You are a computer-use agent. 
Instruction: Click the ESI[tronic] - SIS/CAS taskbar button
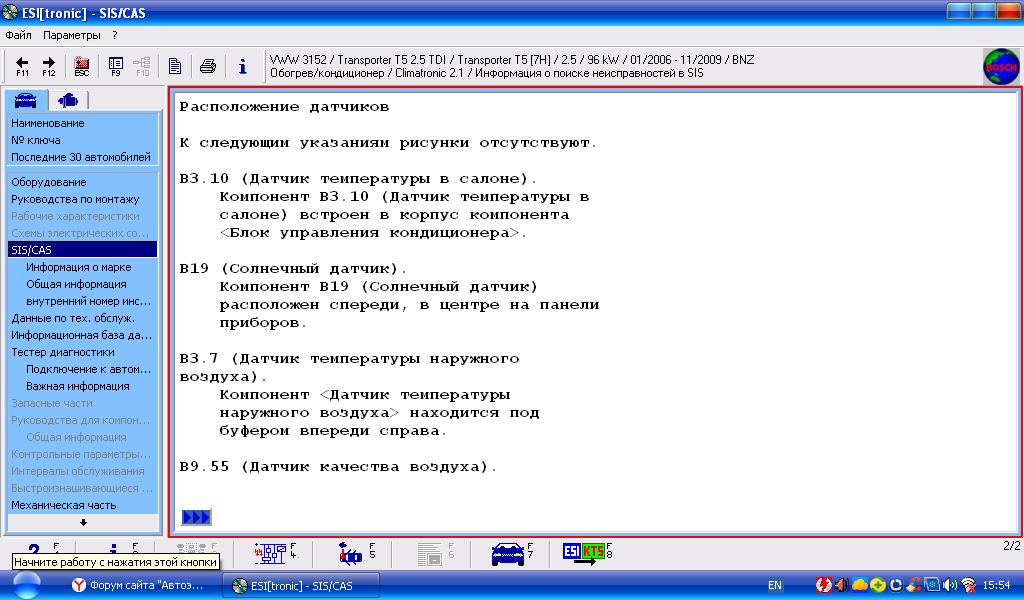point(300,585)
